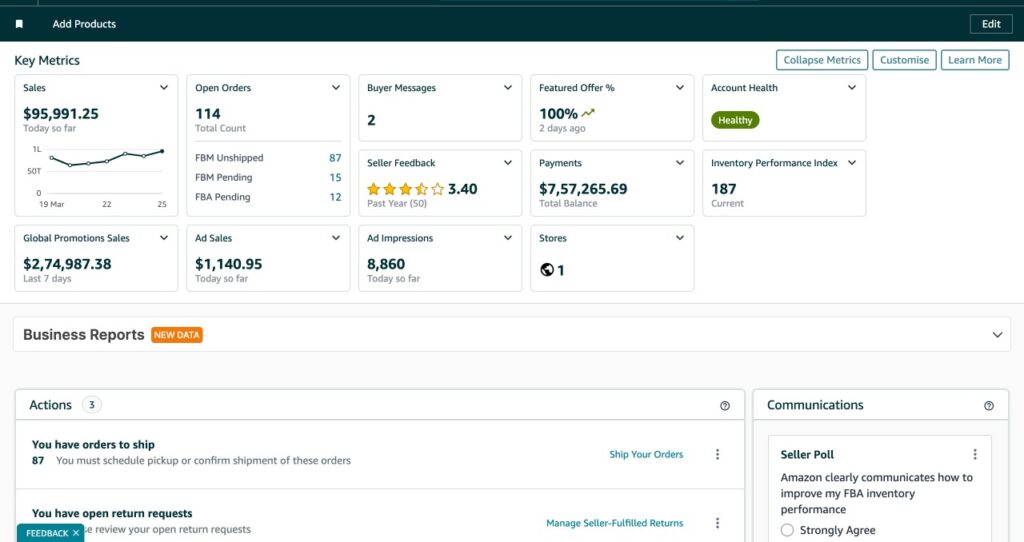Click the Featured Offer trend arrow icon
Image resolution: width=1024 pixels, height=542 pixels.
pyautogui.click(x=588, y=113)
